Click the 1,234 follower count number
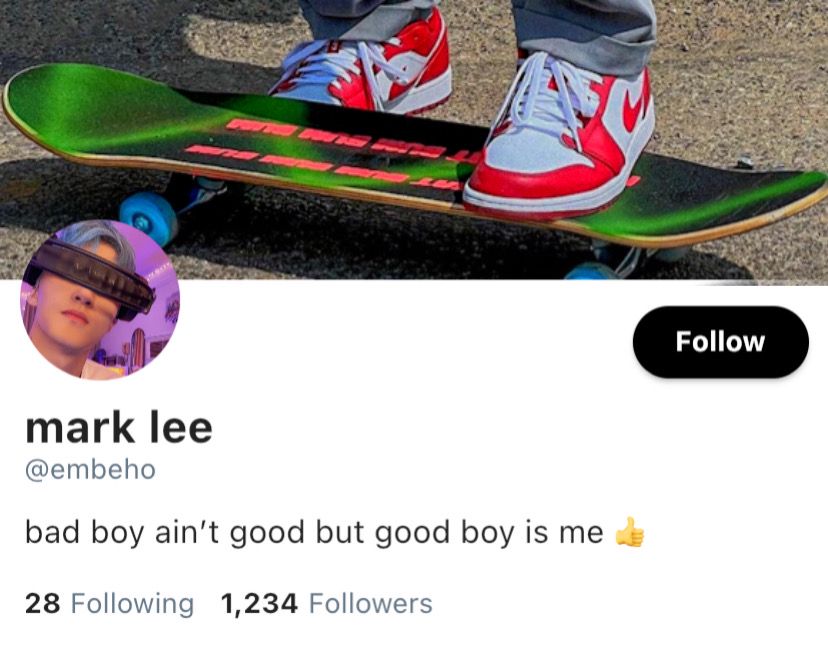828x664 pixels. click(259, 604)
